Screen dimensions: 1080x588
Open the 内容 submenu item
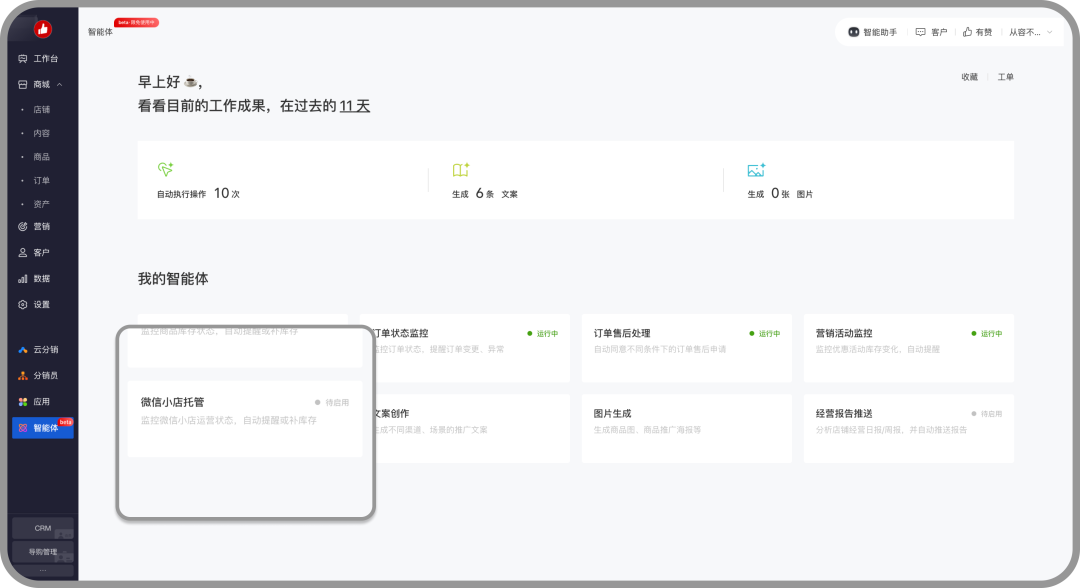tap(41, 133)
